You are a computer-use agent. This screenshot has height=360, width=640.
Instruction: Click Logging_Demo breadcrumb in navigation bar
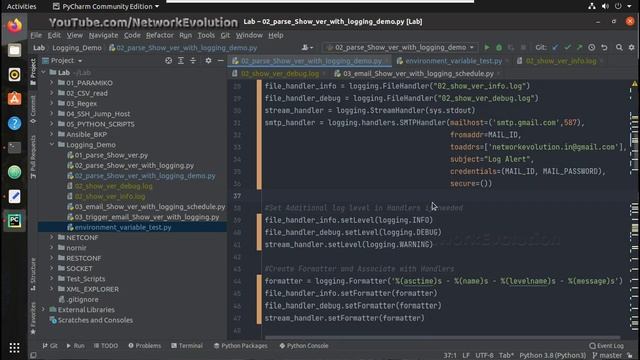77,48
